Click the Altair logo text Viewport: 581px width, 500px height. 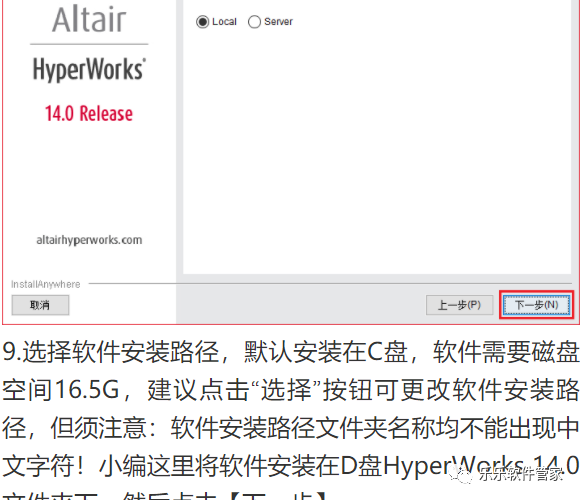point(89,19)
